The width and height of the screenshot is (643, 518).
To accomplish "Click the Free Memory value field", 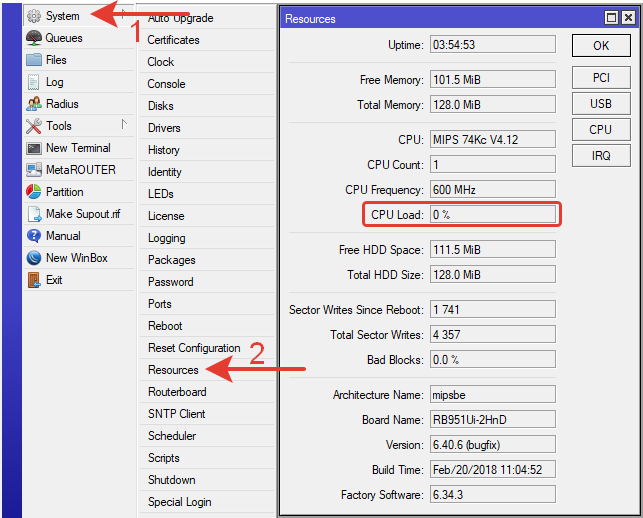I will [x=493, y=79].
